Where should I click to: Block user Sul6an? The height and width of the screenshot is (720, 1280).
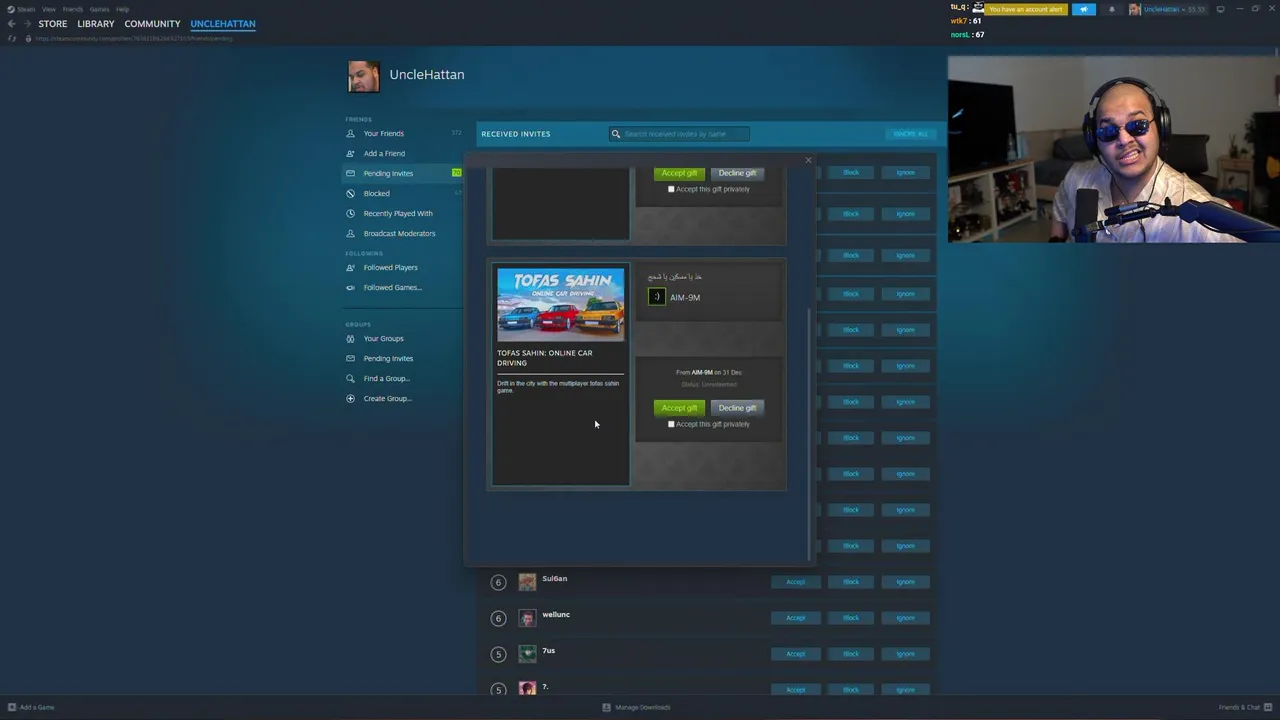[851, 582]
